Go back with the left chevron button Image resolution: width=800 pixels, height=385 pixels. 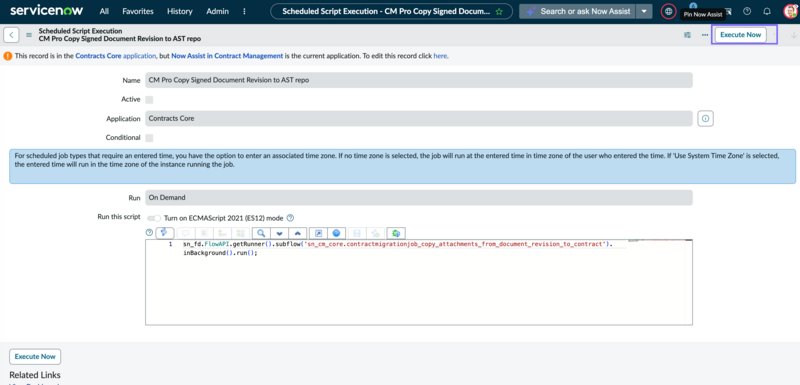(x=11, y=35)
